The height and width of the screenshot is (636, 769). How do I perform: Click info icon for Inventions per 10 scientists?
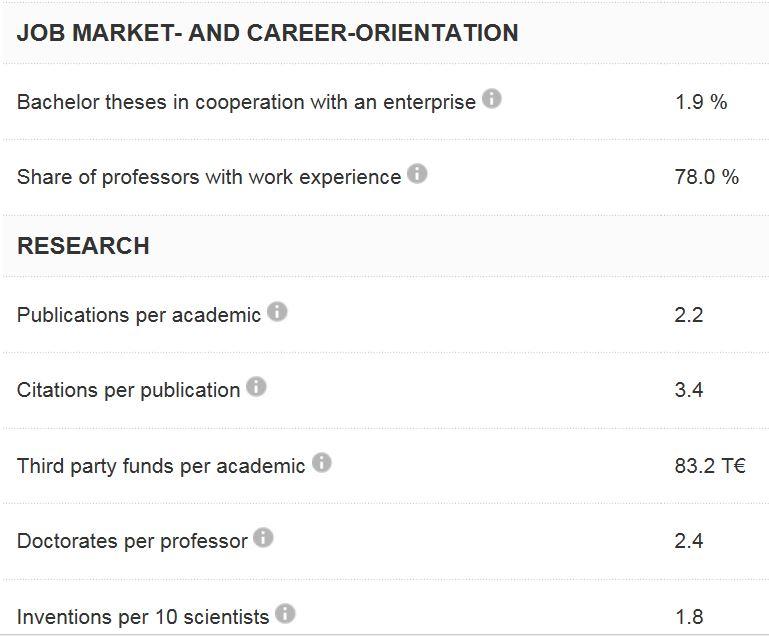coord(285,613)
